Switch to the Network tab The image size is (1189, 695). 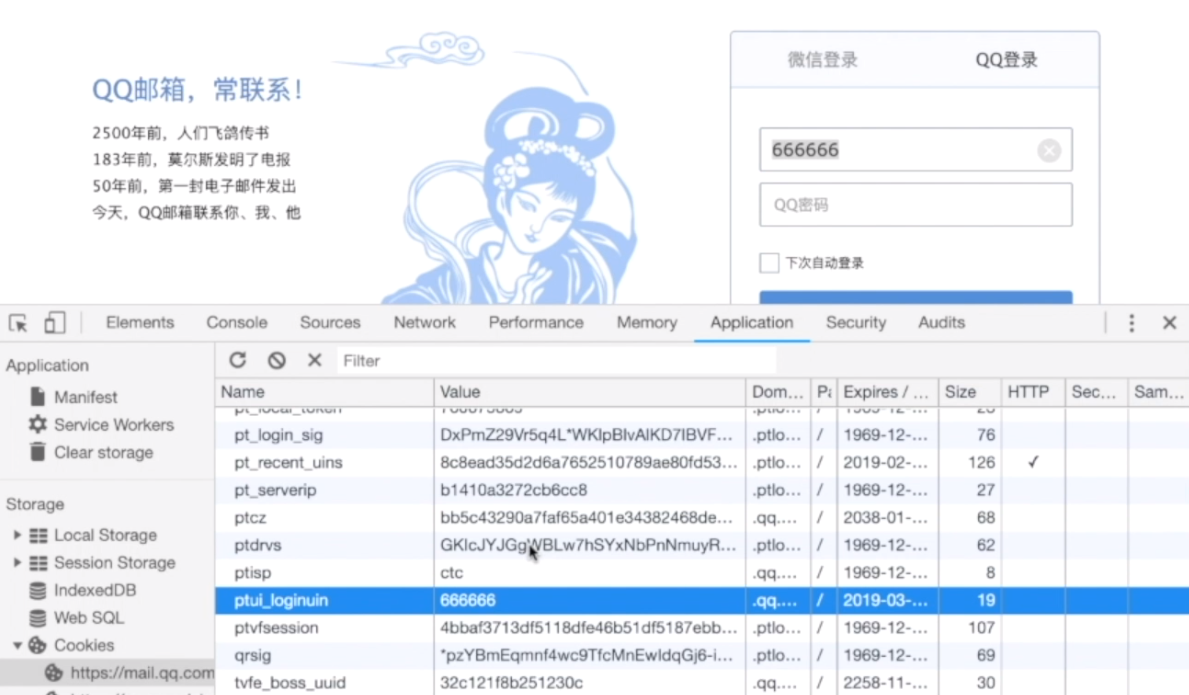[425, 323]
